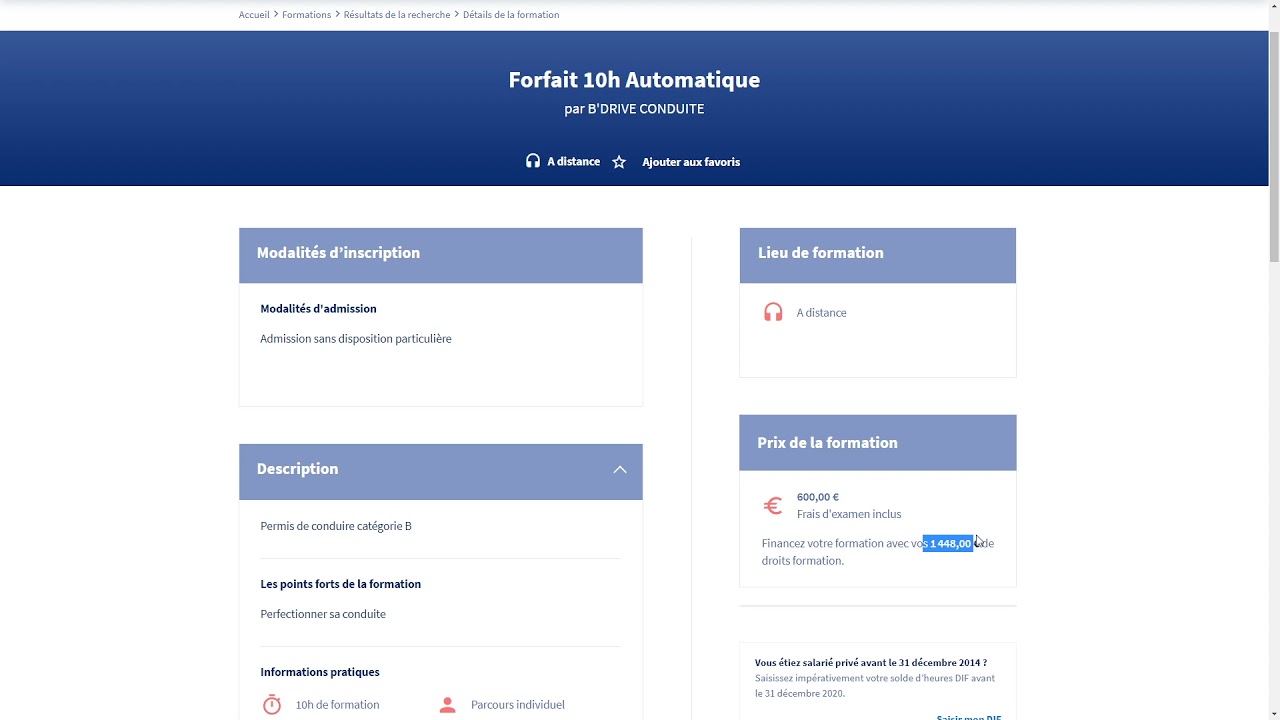Click the Description section header

(x=440, y=471)
